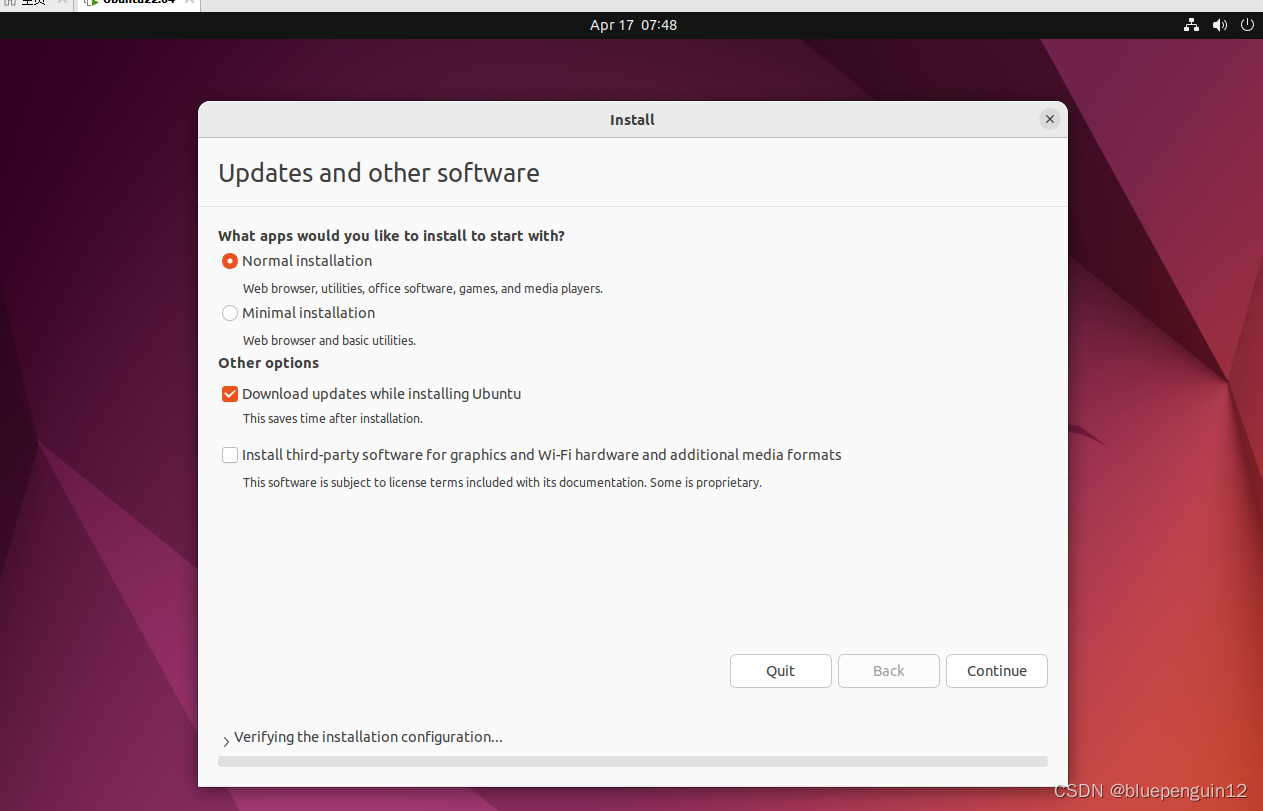Open the network status icon

tap(1190, 25)
